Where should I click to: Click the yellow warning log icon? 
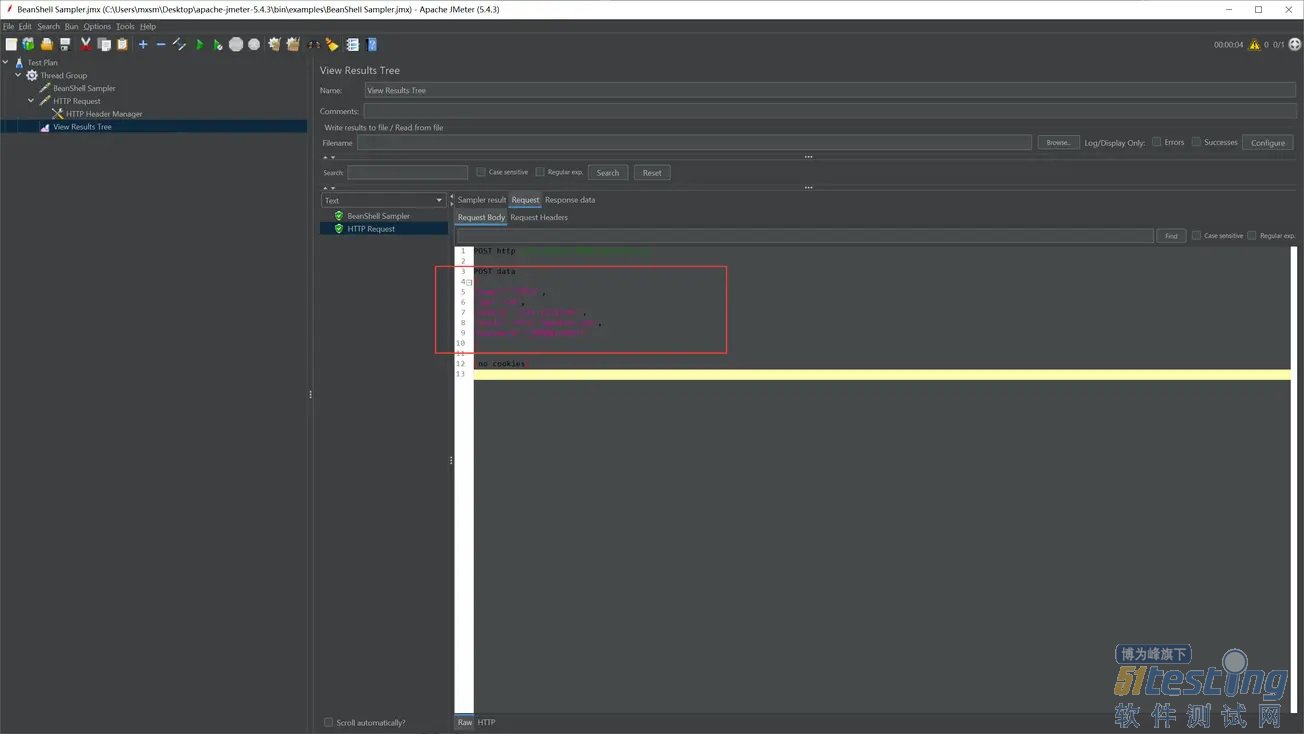(x=1254, y=44)
